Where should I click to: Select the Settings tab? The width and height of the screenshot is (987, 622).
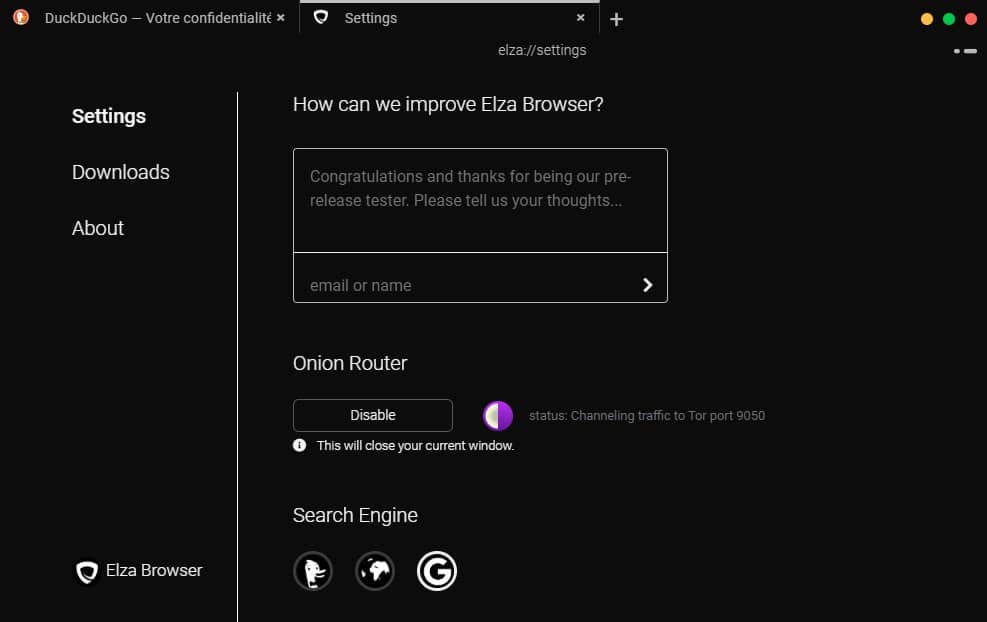pos(449,18)
